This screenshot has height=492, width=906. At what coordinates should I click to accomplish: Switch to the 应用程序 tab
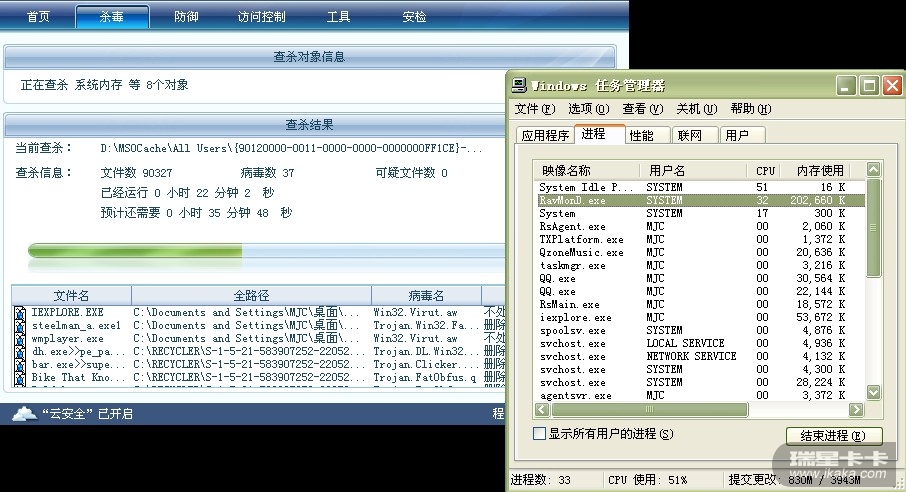545,135
